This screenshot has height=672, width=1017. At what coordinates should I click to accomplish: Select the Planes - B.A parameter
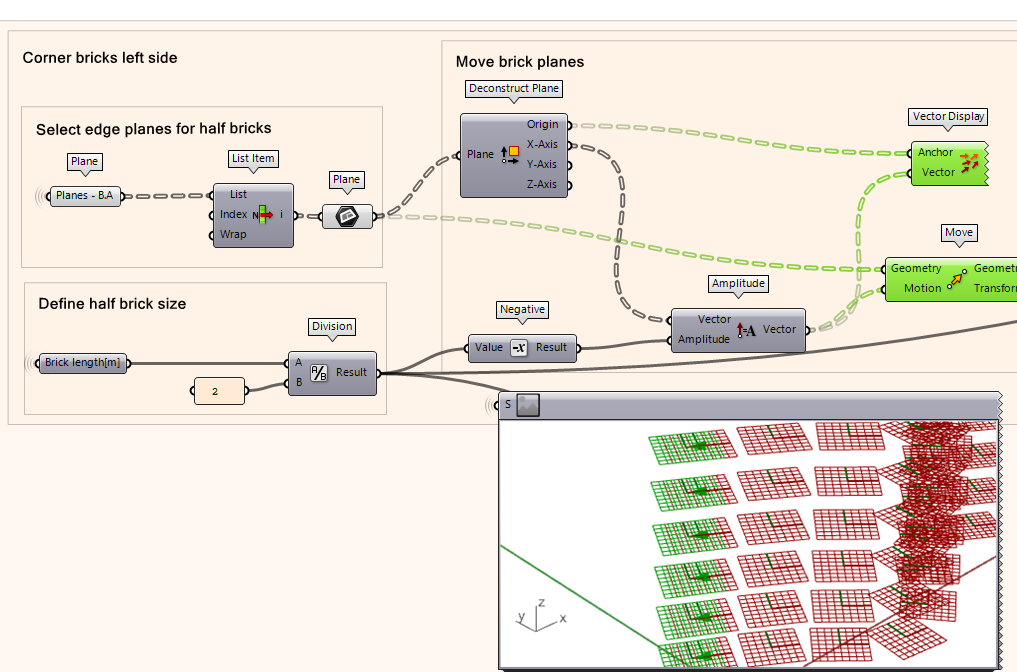click(85, 196)
